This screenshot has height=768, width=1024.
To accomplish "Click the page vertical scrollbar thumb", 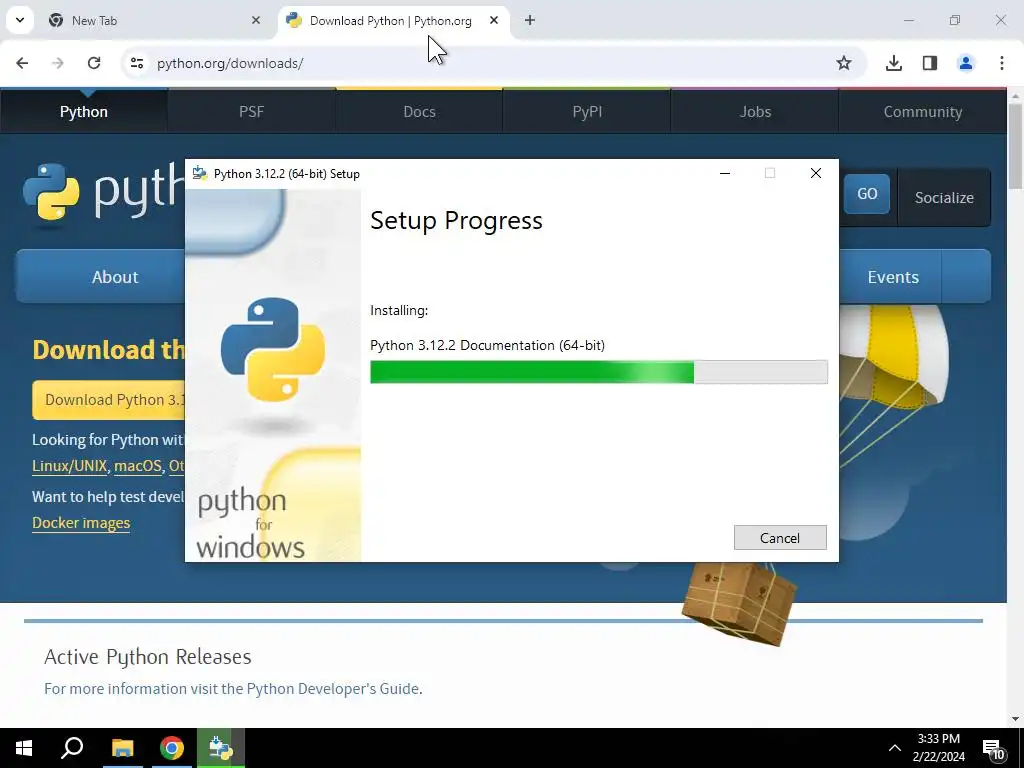I will pyautogui.click(x=1016, y=145).
